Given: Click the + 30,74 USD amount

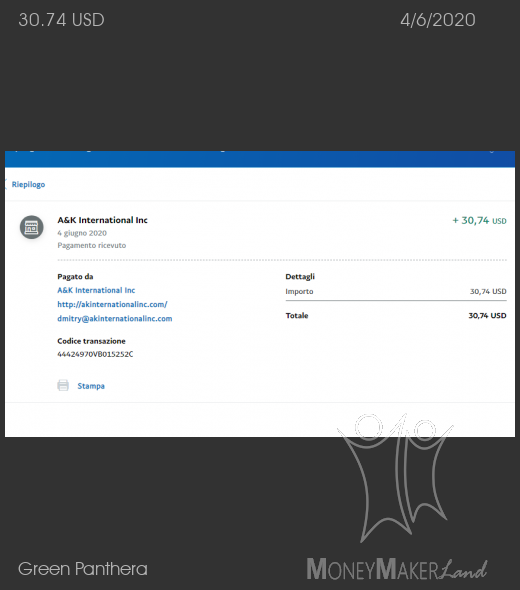Looking at the screenshot, I should tap(479, 220).
